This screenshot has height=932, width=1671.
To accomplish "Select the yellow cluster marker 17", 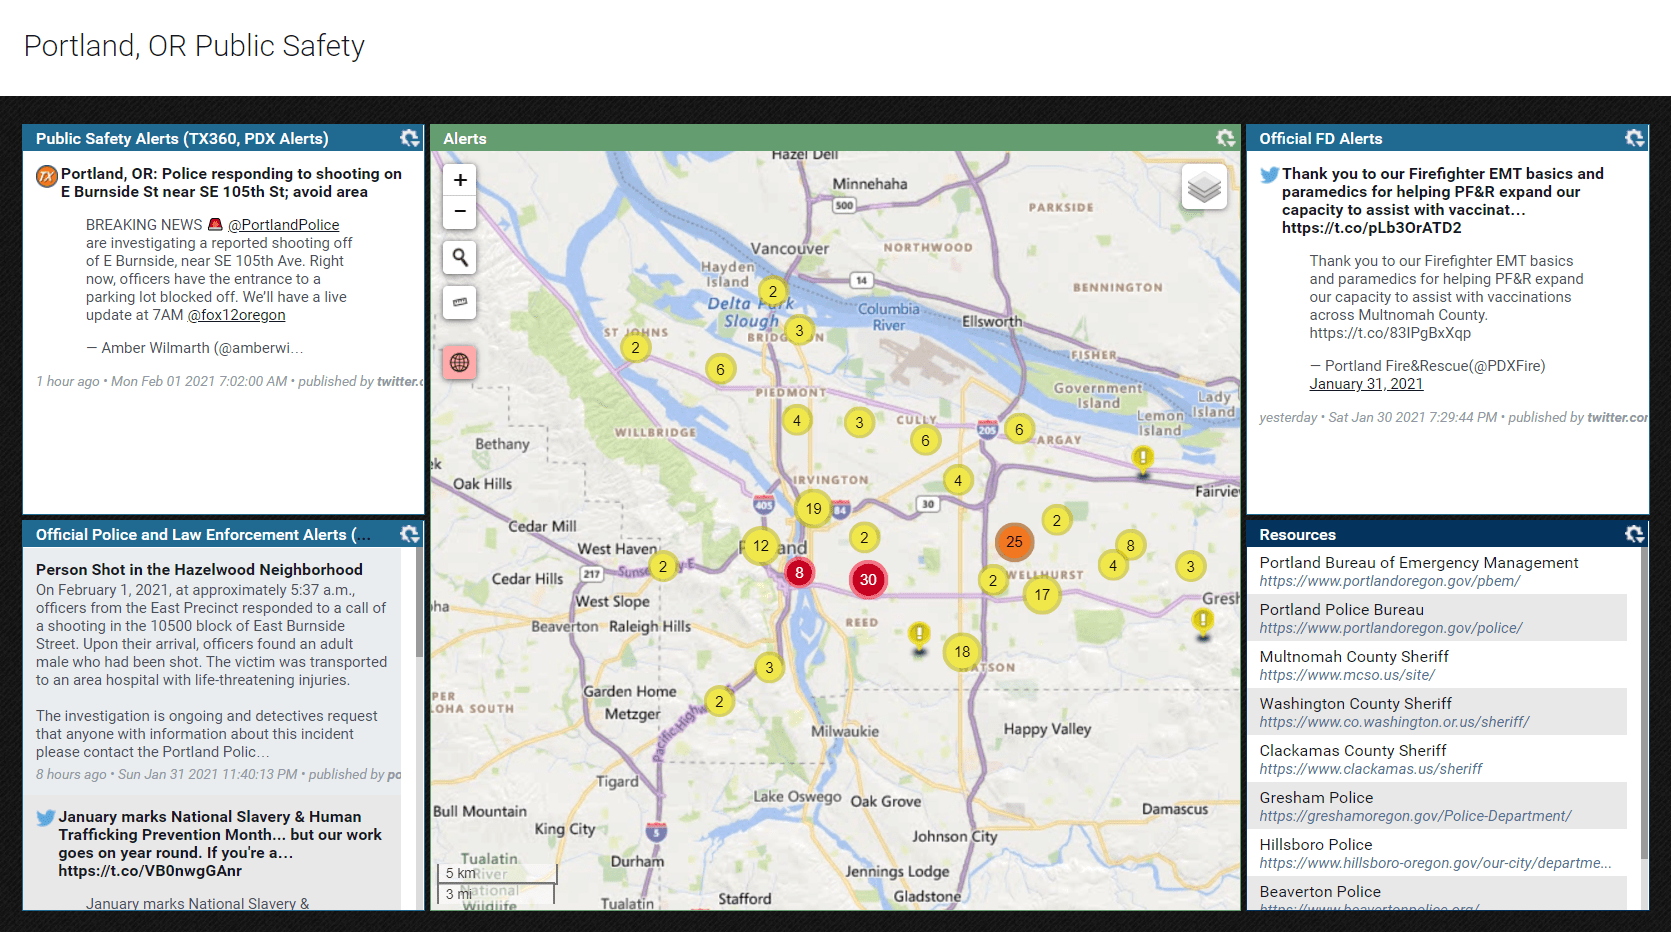I will (1042, 594).
